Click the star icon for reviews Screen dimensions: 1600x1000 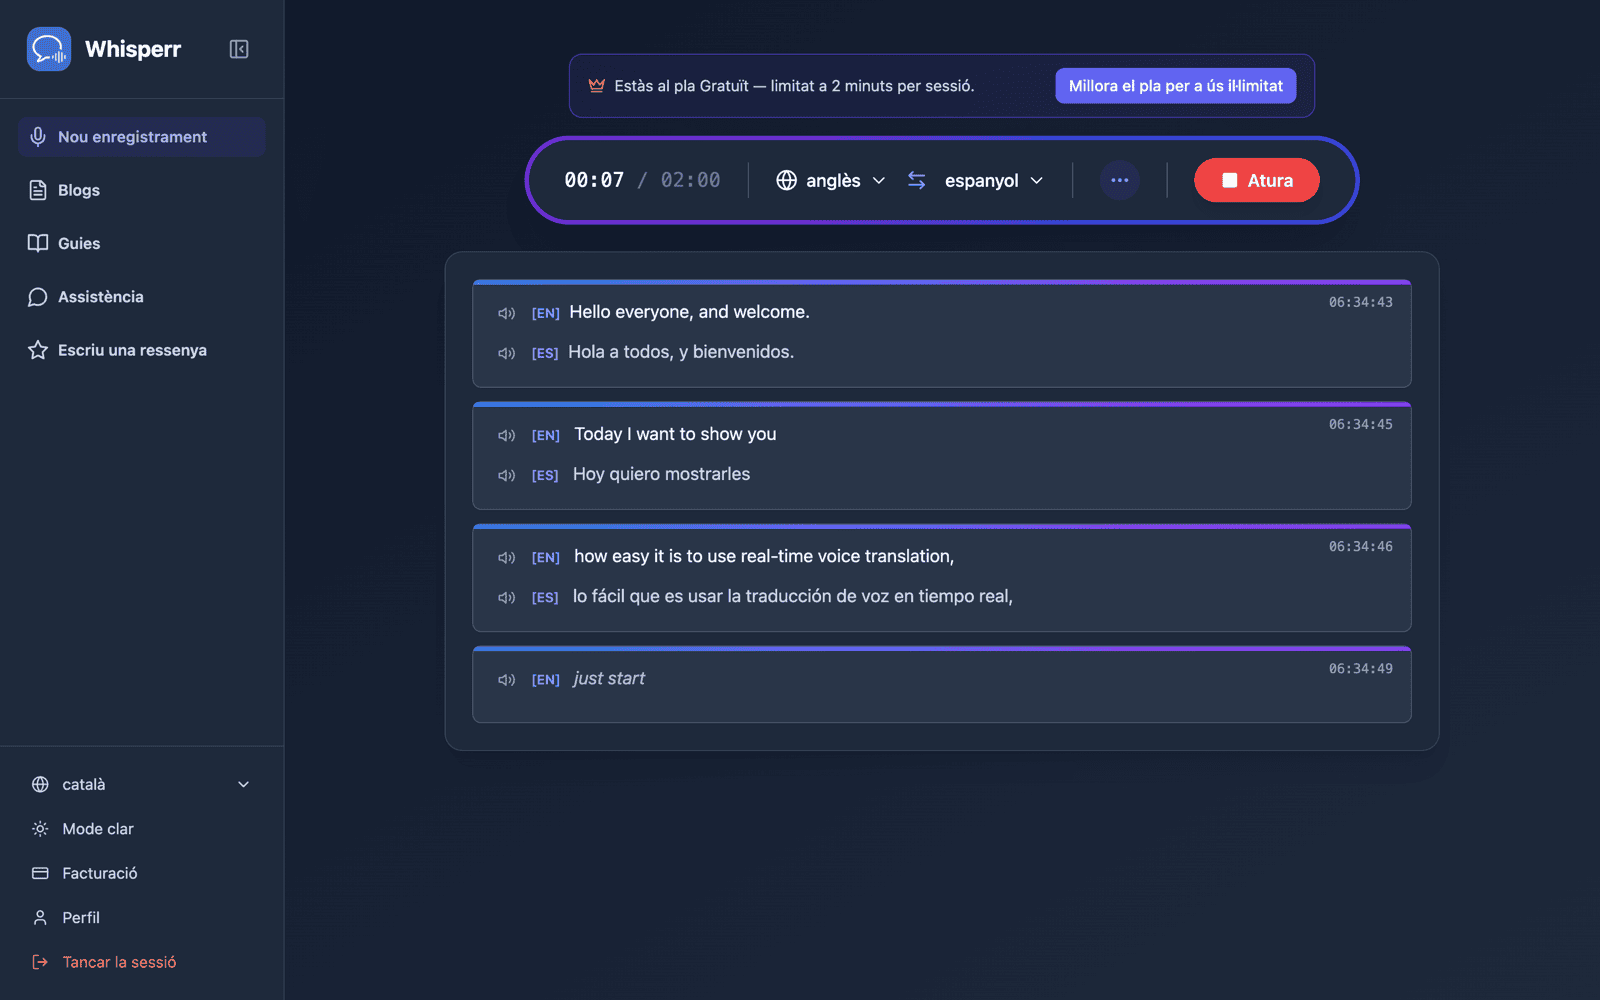(38, 350)
